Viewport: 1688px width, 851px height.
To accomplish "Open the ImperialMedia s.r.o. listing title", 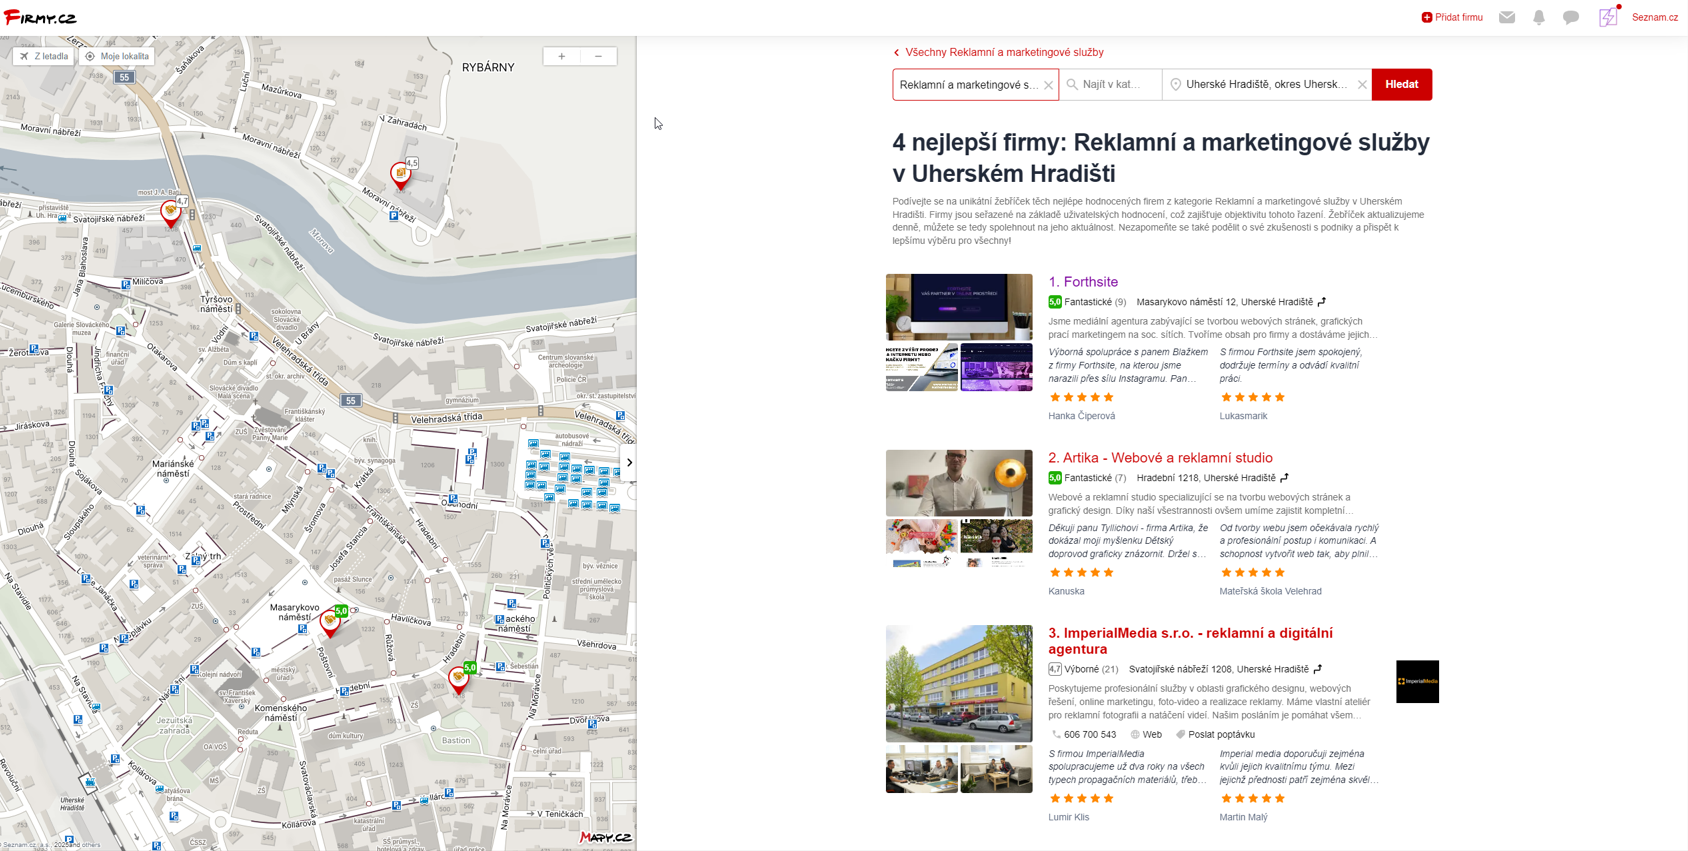I will click(x=1190, y=641).
